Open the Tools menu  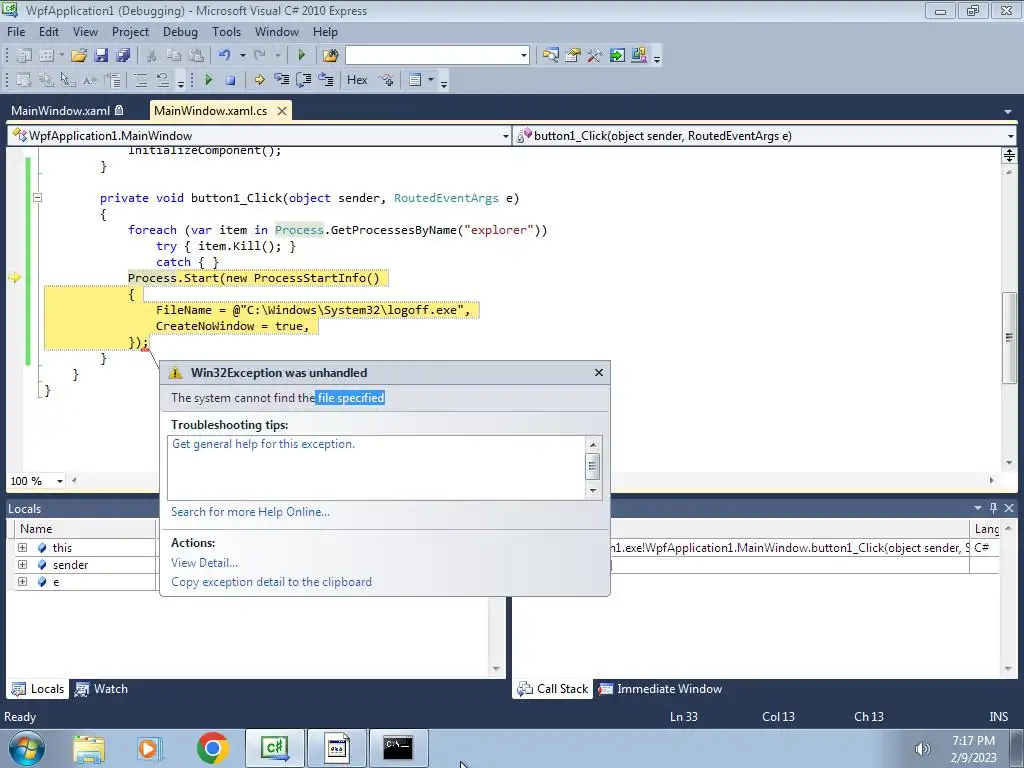click(226, 31)
